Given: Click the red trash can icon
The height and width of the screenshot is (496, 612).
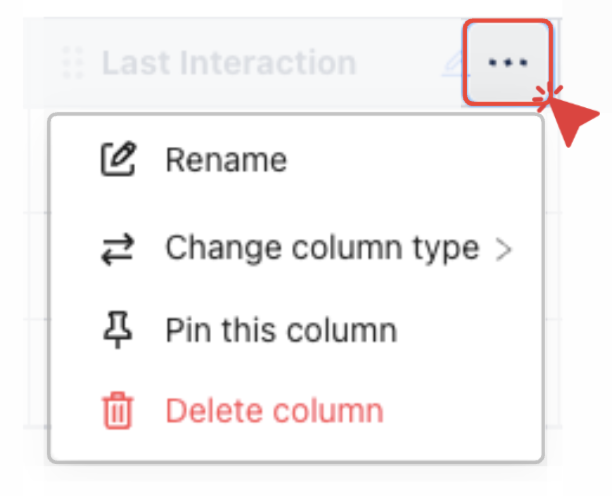Looking at the screenshot, I should (x=118, y=411).
